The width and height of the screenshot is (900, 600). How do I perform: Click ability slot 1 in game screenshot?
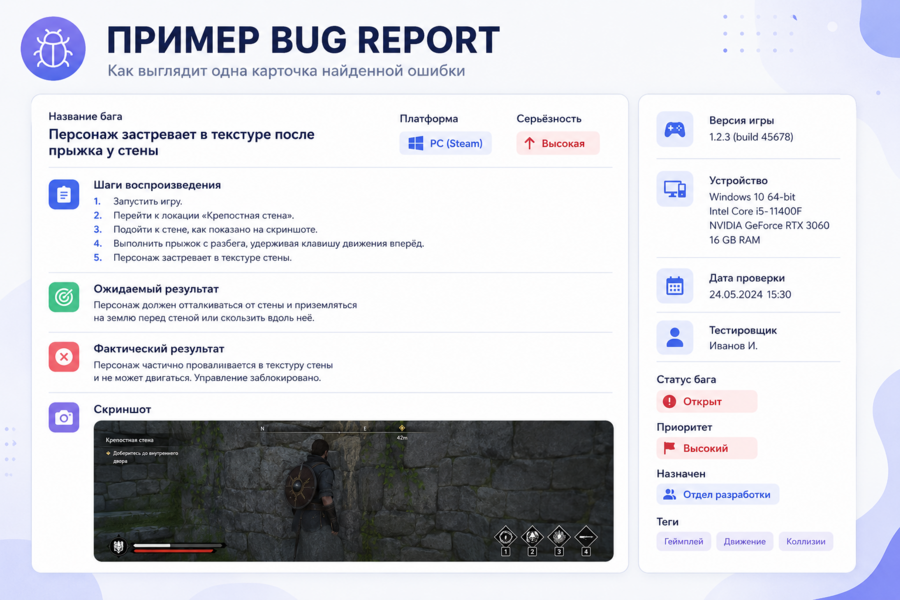(505, 541)
